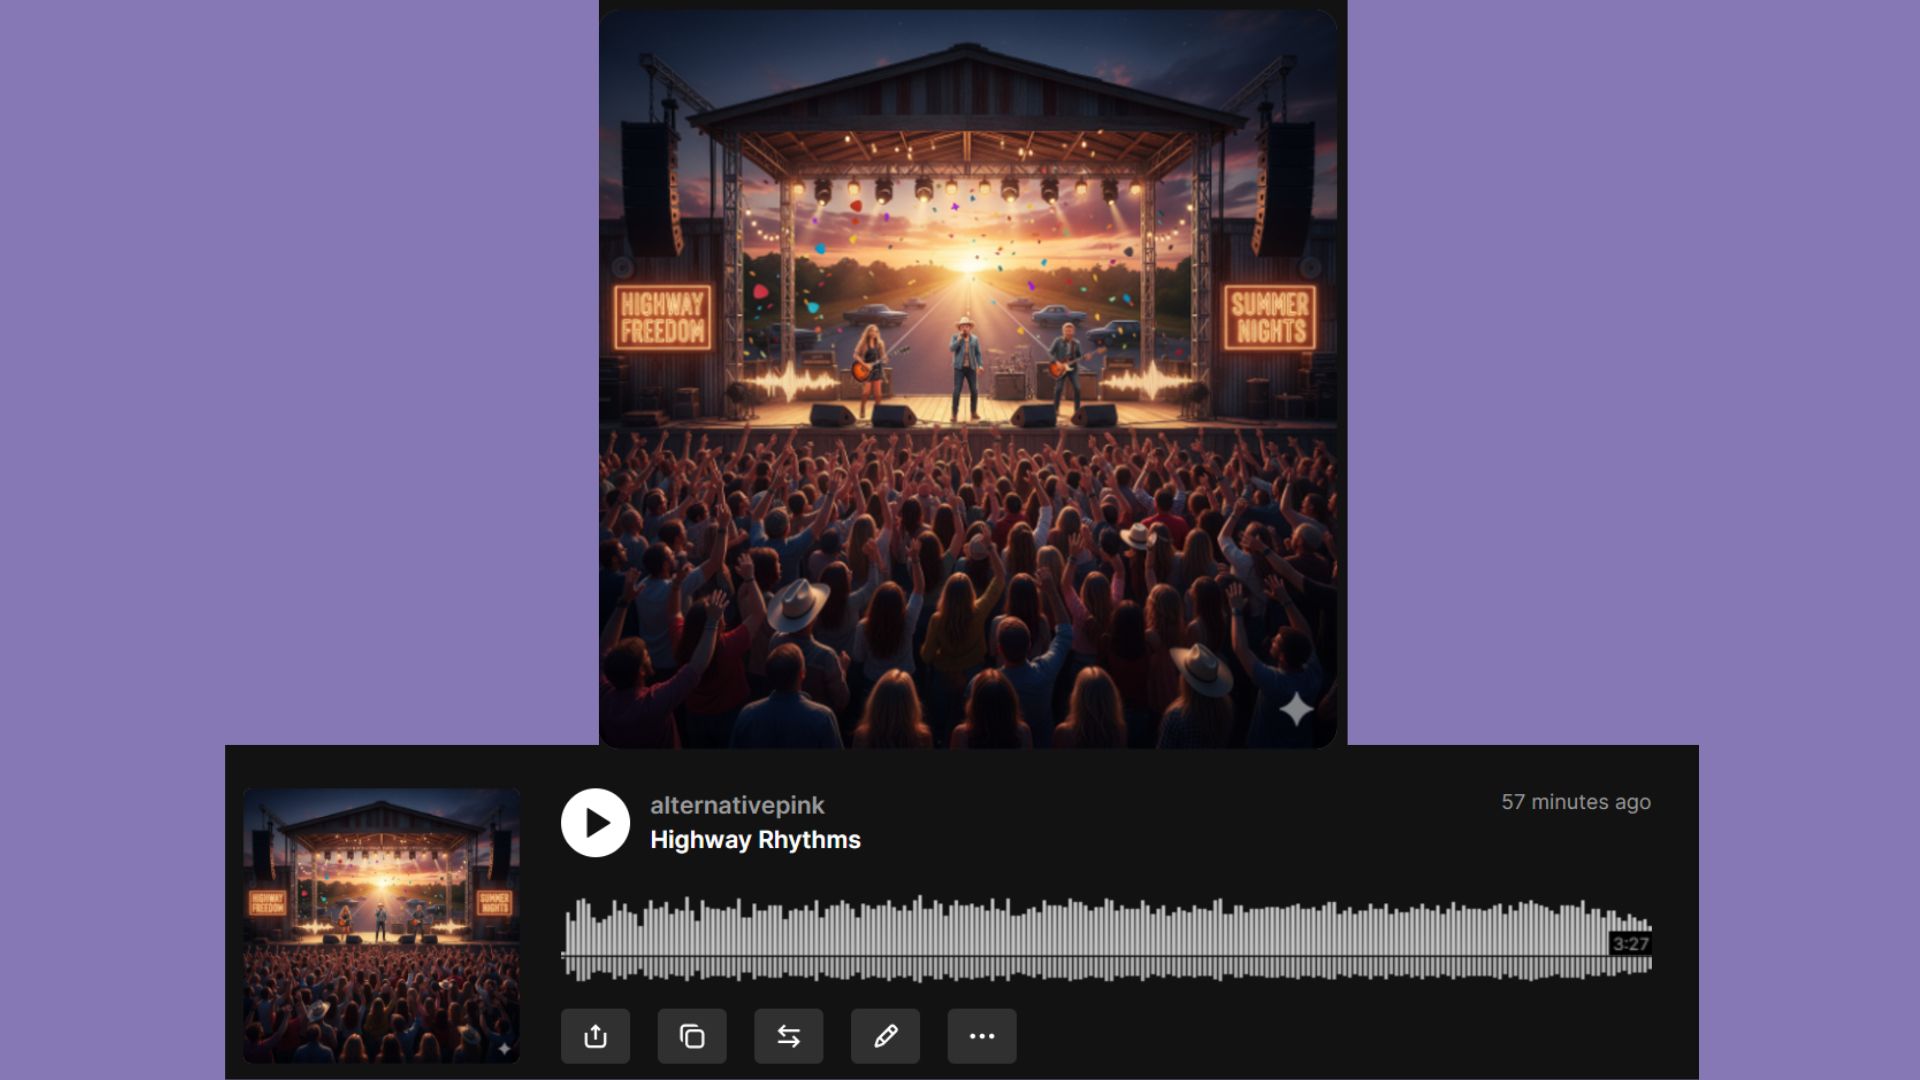Play Highway Rhythms with the circular play button
This screenshot has width=1920, height=1080.
[597, 822]
